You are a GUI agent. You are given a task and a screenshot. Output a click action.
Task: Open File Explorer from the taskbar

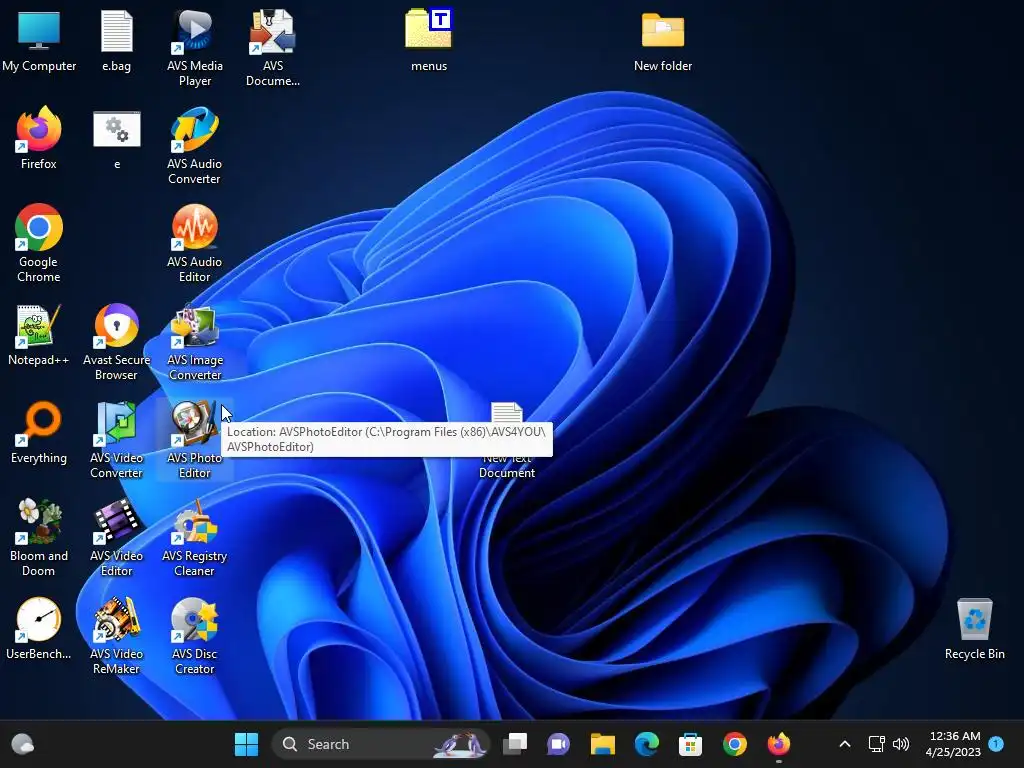coord(602,744)
